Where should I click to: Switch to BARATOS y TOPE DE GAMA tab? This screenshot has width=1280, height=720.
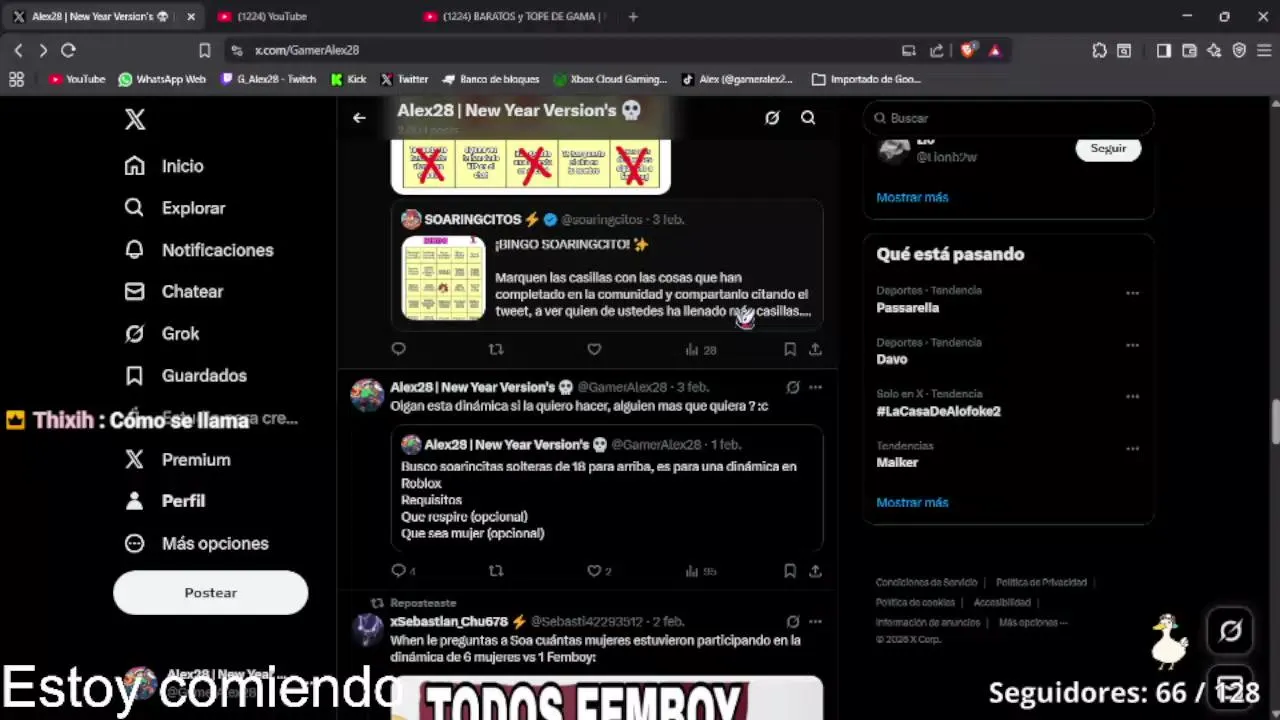coord(513,16)
